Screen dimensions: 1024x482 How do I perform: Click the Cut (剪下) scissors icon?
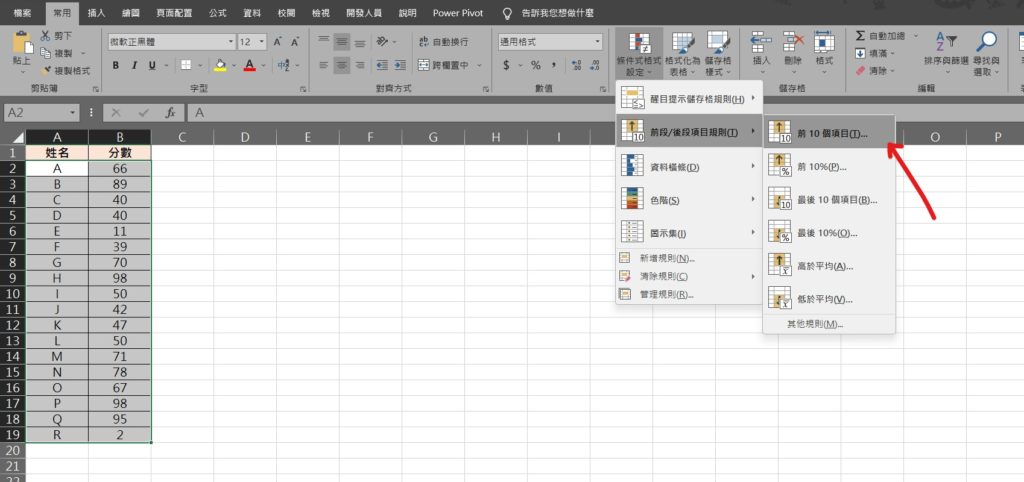tap(46, 36)
